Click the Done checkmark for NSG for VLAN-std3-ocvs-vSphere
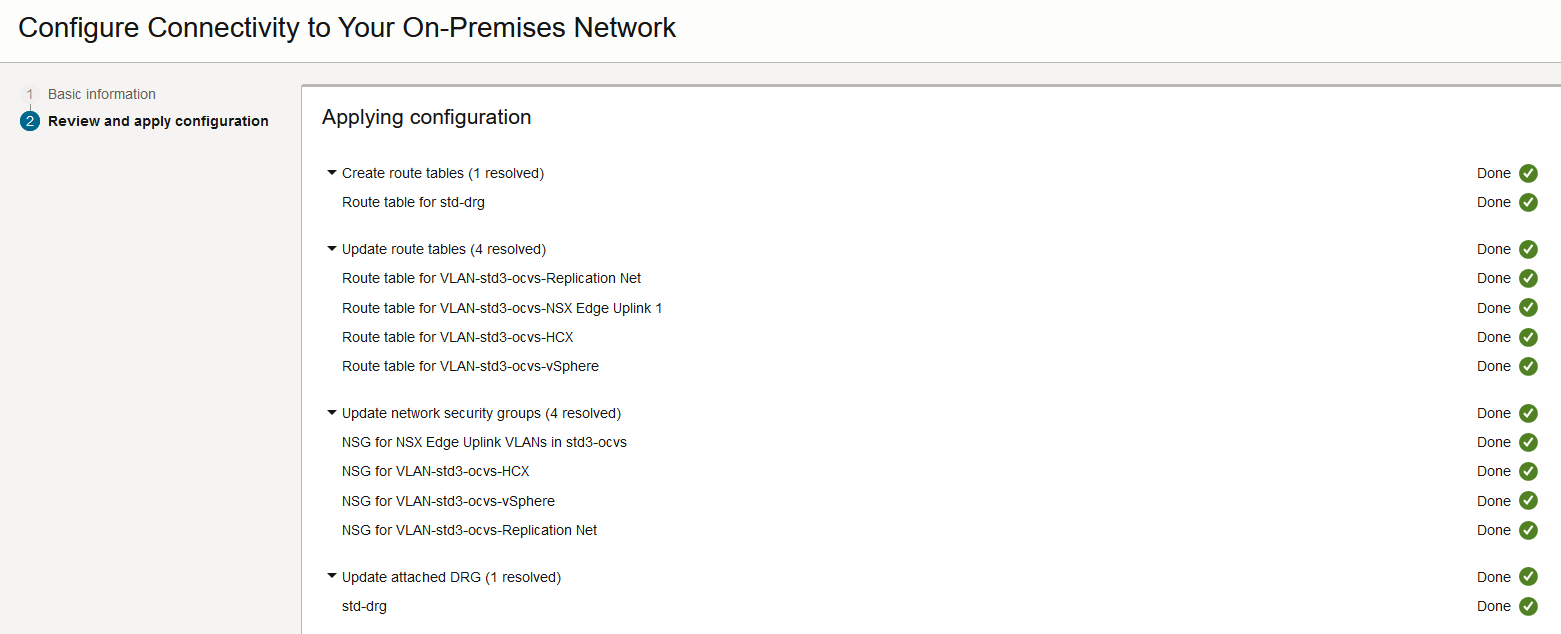 [1528, 500]
